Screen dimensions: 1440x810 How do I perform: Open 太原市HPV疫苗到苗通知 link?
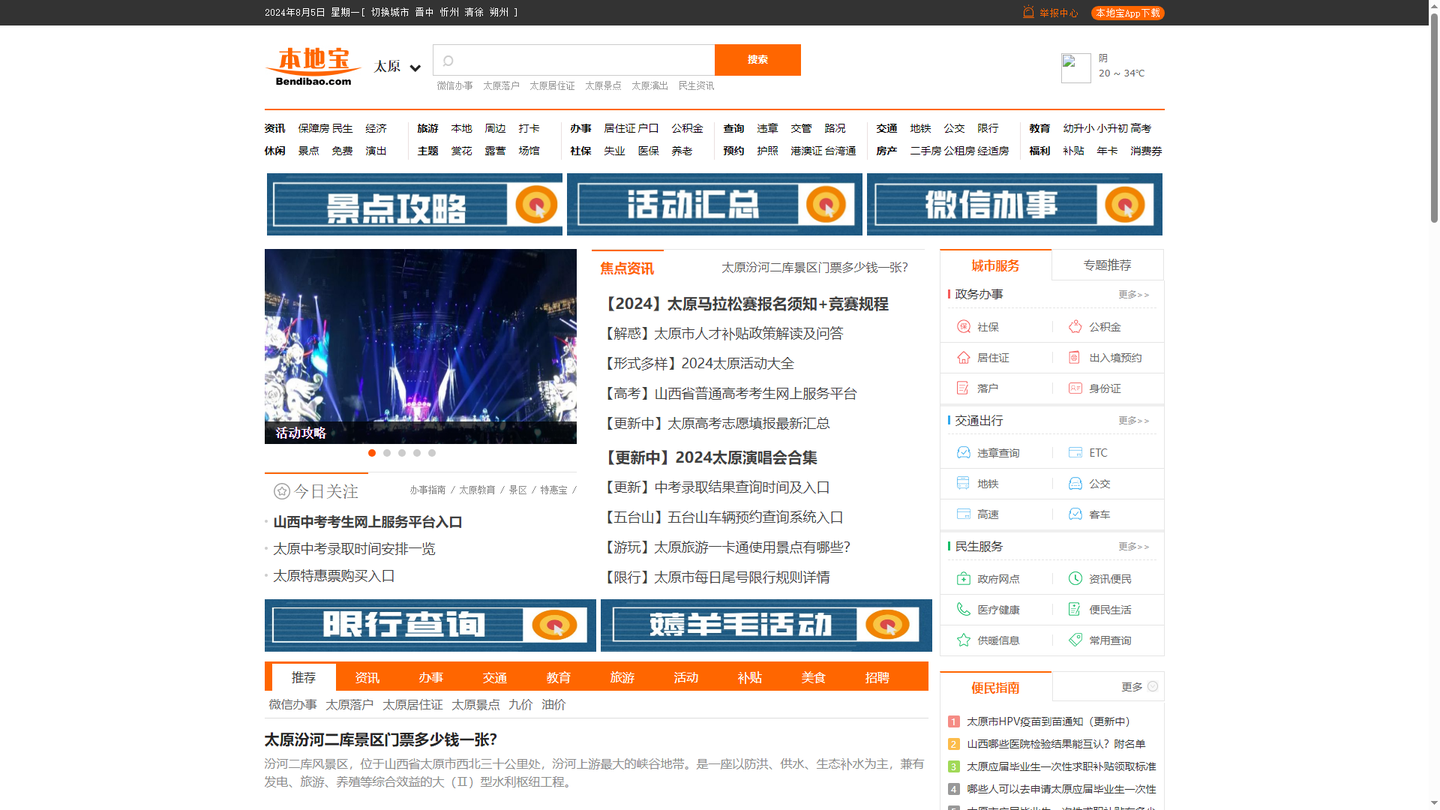click(x=1048, y=721)
